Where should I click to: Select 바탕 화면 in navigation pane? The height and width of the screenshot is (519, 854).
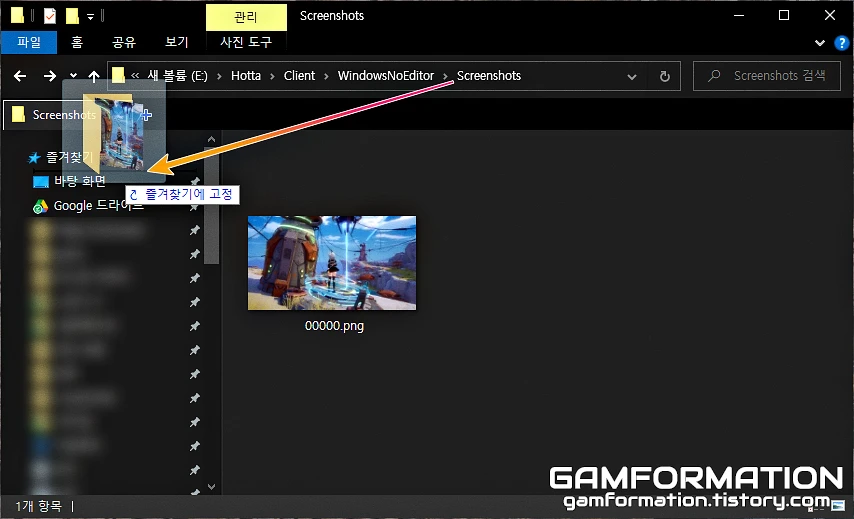(x=80, y=181)
